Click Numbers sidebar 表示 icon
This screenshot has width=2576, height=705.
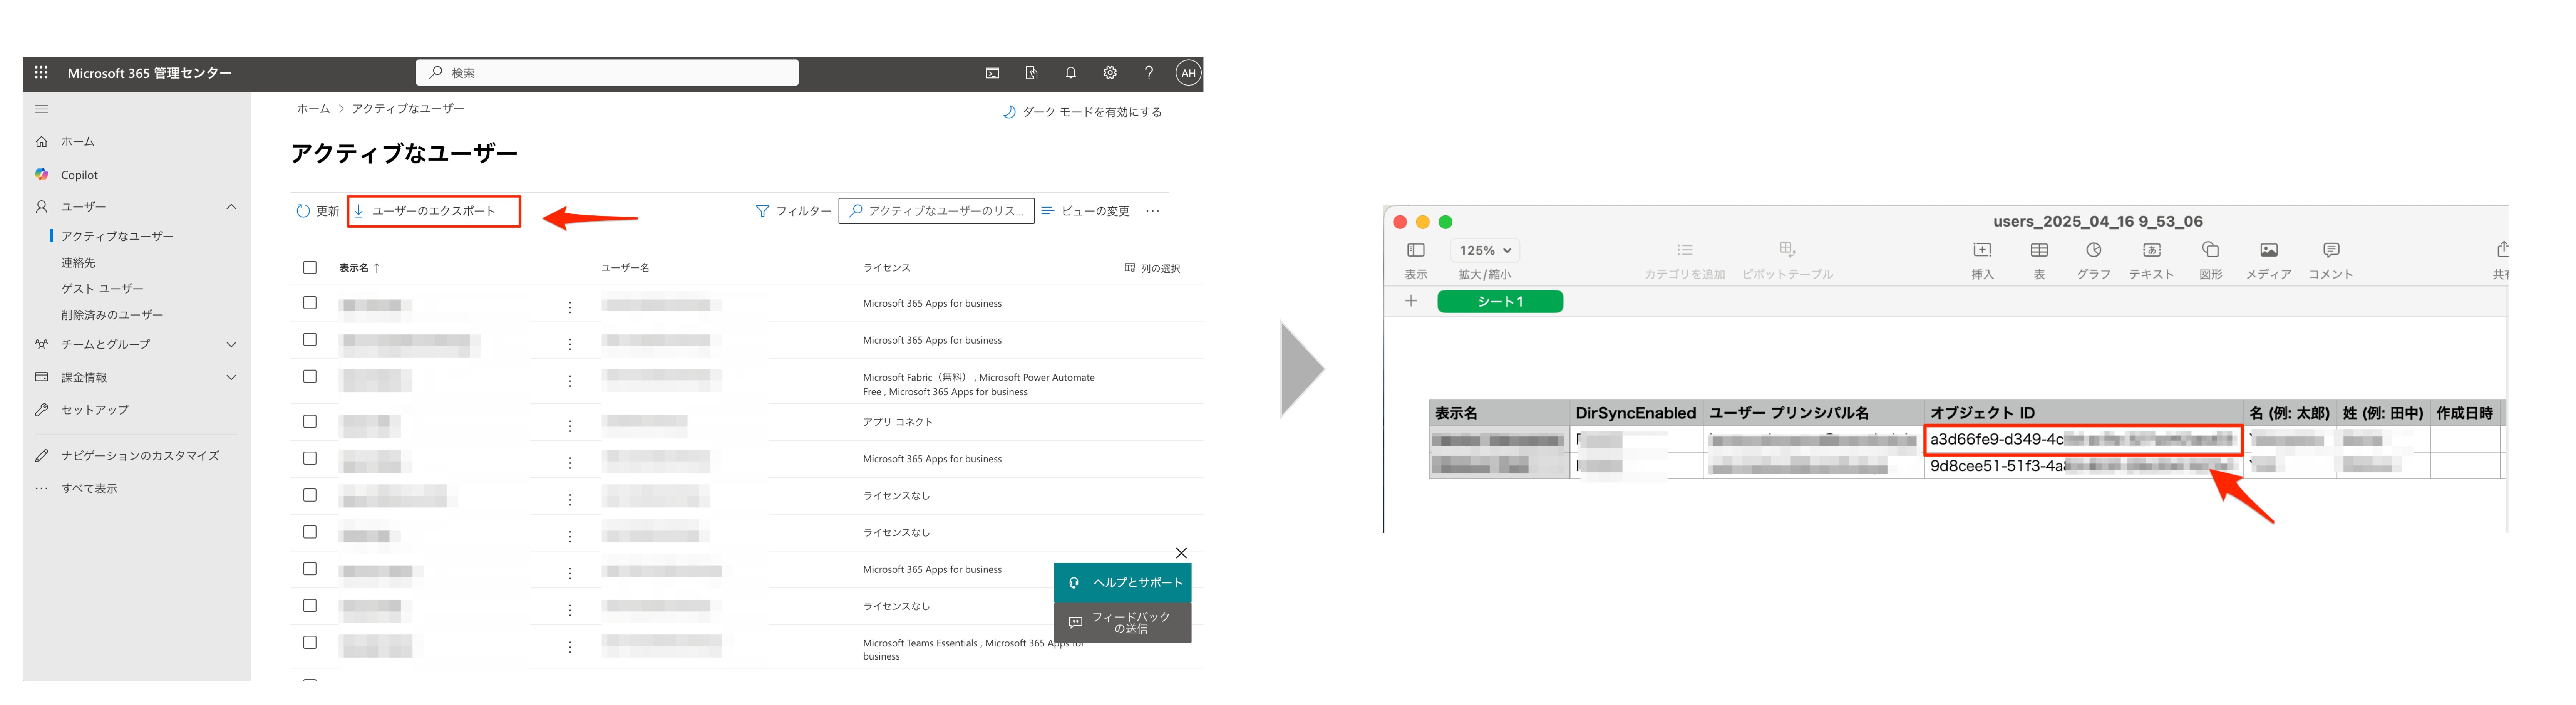coord(1415,250)
